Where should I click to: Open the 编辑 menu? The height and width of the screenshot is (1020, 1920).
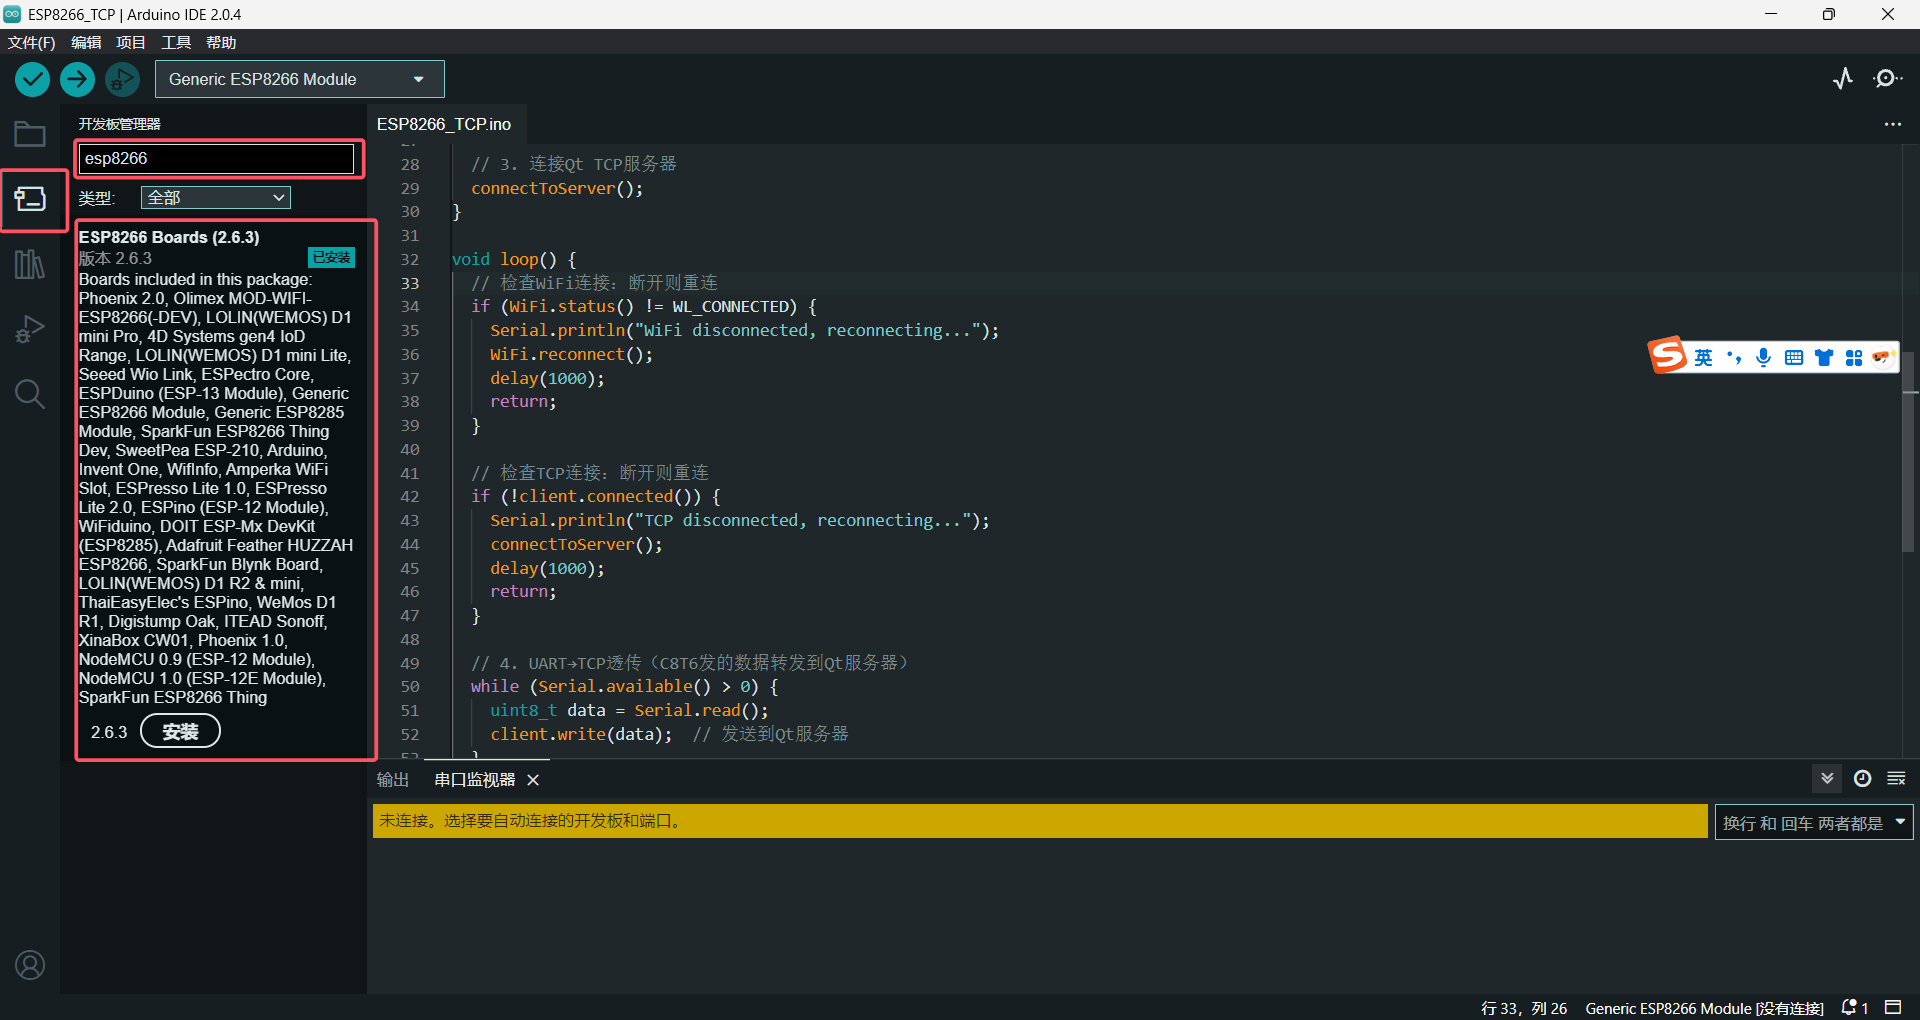87,42
